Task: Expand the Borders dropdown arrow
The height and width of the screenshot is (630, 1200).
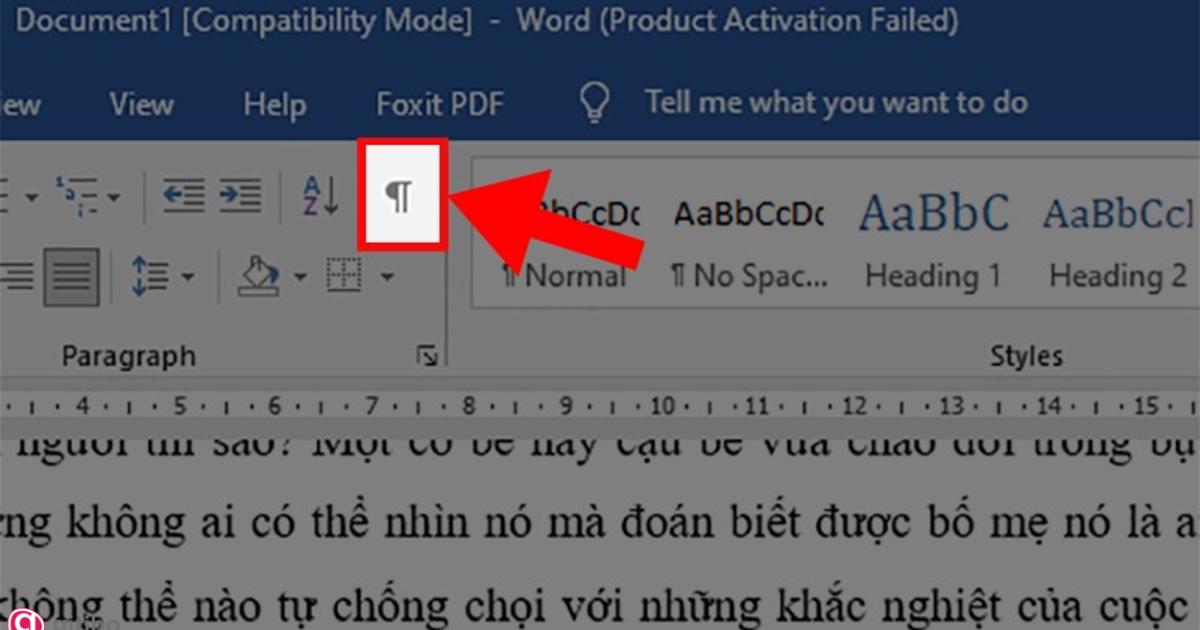Action: [x=388, y=277]
